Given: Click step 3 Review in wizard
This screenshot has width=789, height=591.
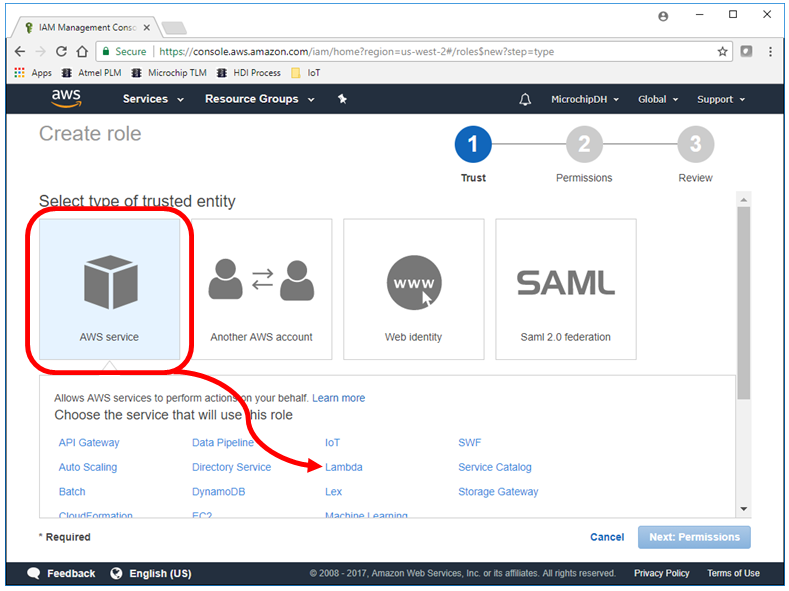Looking at the screenshot, I should (695, 144).
